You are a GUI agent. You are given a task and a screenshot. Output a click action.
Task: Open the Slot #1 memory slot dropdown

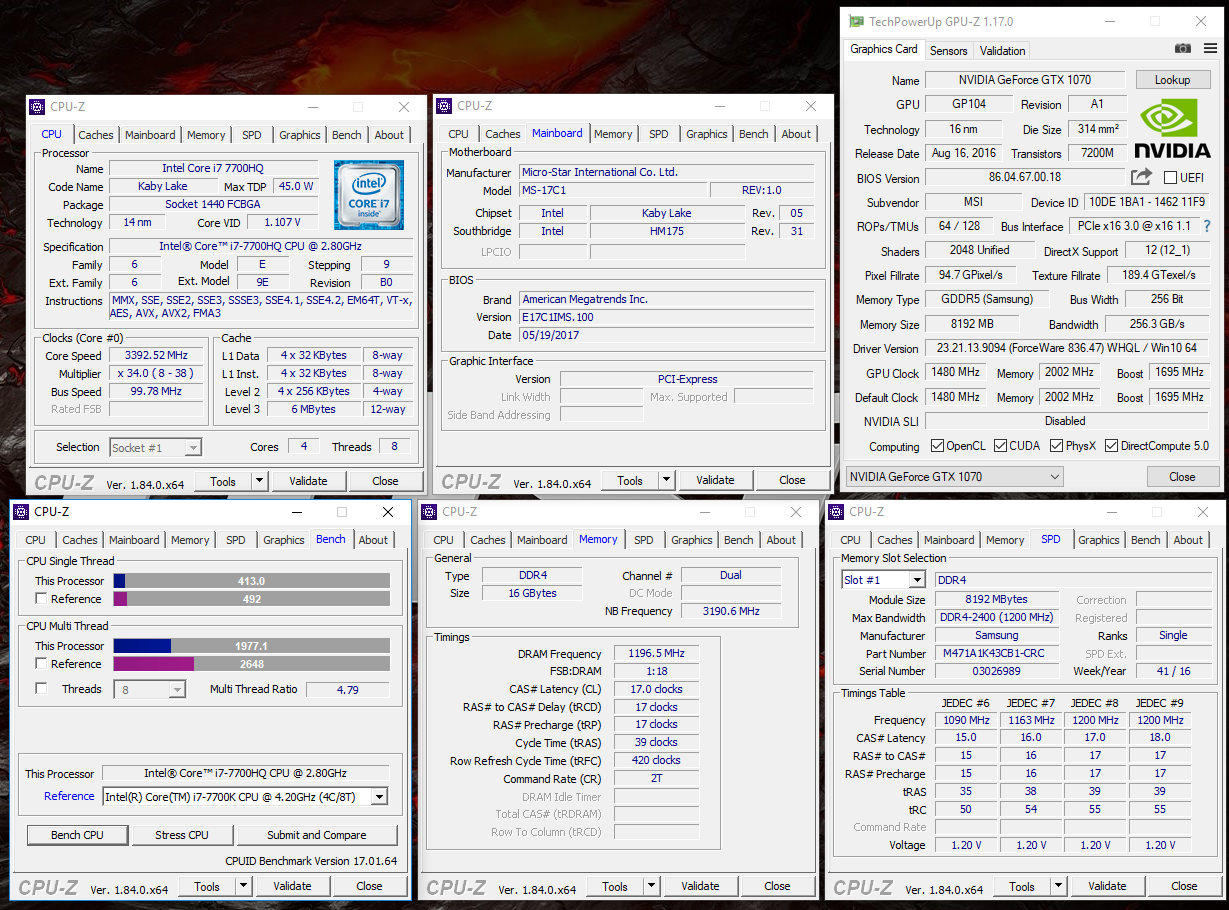(x=884, y=580)
